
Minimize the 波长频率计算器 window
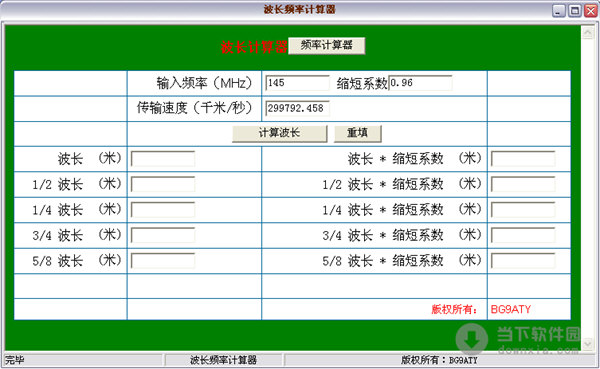559,11
